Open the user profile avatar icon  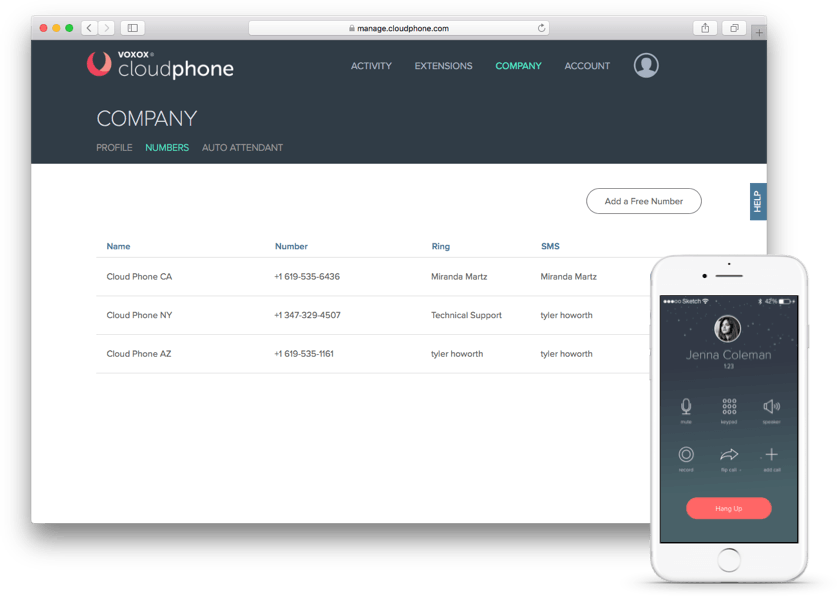(646, 66)
